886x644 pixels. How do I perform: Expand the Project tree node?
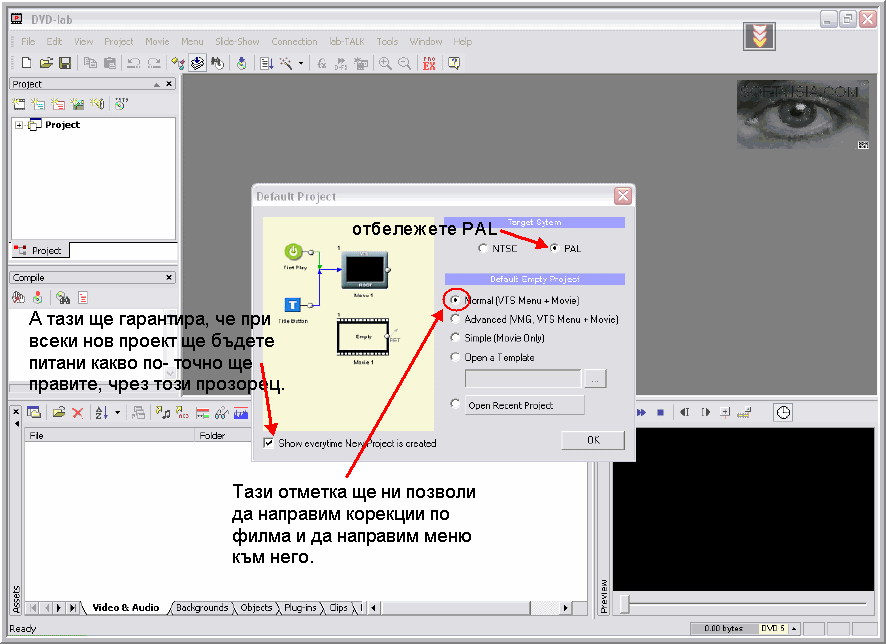point(19,125)
